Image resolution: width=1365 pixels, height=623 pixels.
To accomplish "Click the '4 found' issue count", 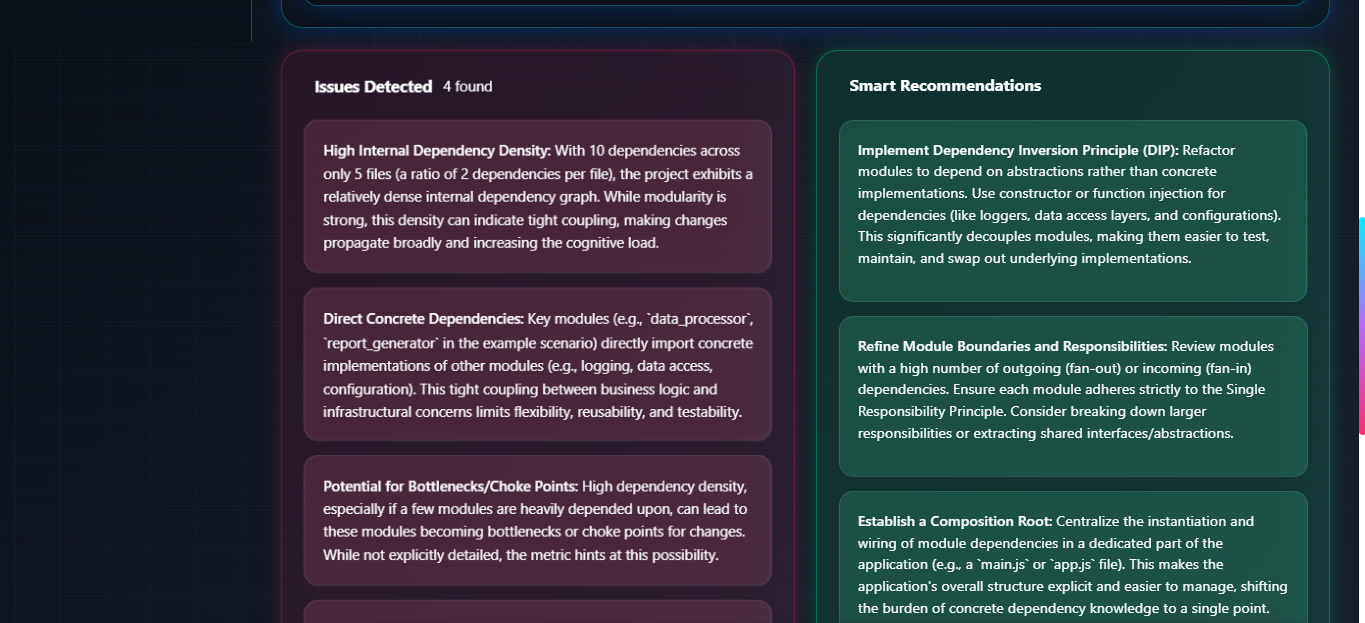I will pos(467,87).
